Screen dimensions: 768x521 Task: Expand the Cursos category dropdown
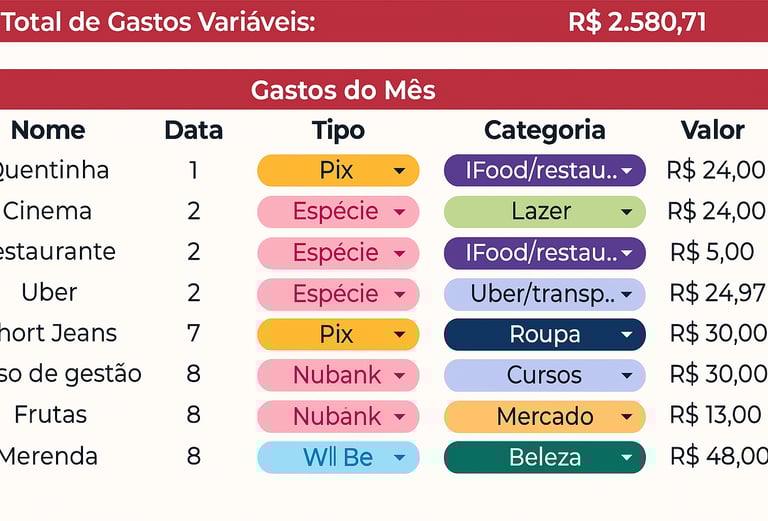627,376
